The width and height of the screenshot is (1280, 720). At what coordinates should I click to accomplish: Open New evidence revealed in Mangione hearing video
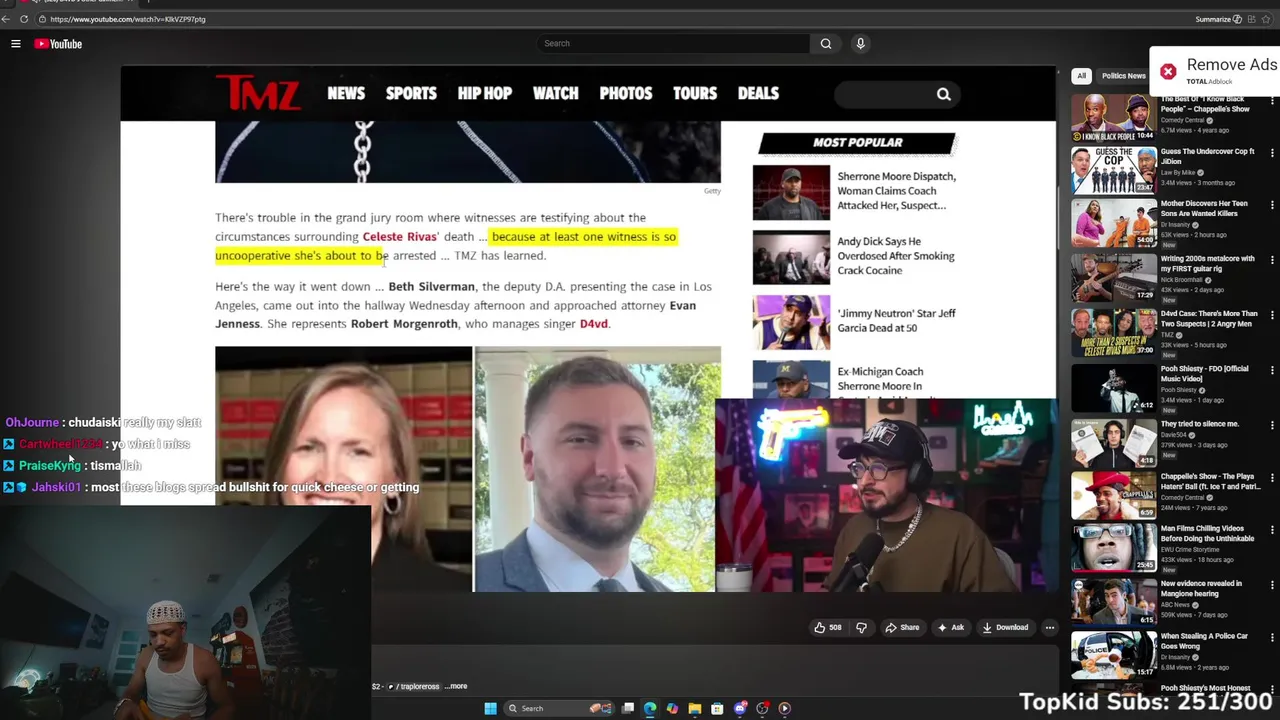(1201, 588)
